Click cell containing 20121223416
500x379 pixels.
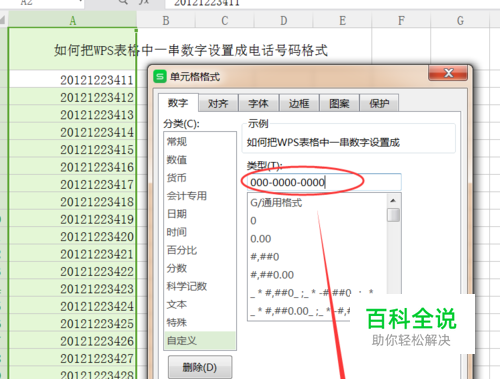coord(73,167)
